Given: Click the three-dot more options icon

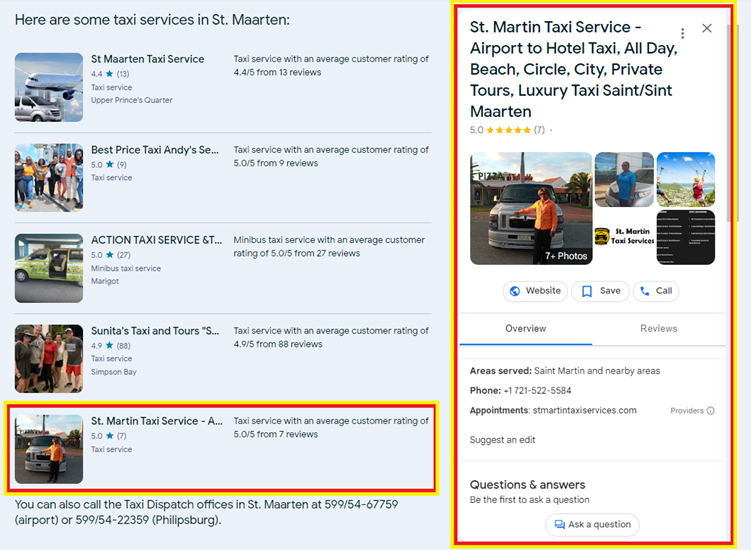Looking at the screenshot, I should coord(683,33).
